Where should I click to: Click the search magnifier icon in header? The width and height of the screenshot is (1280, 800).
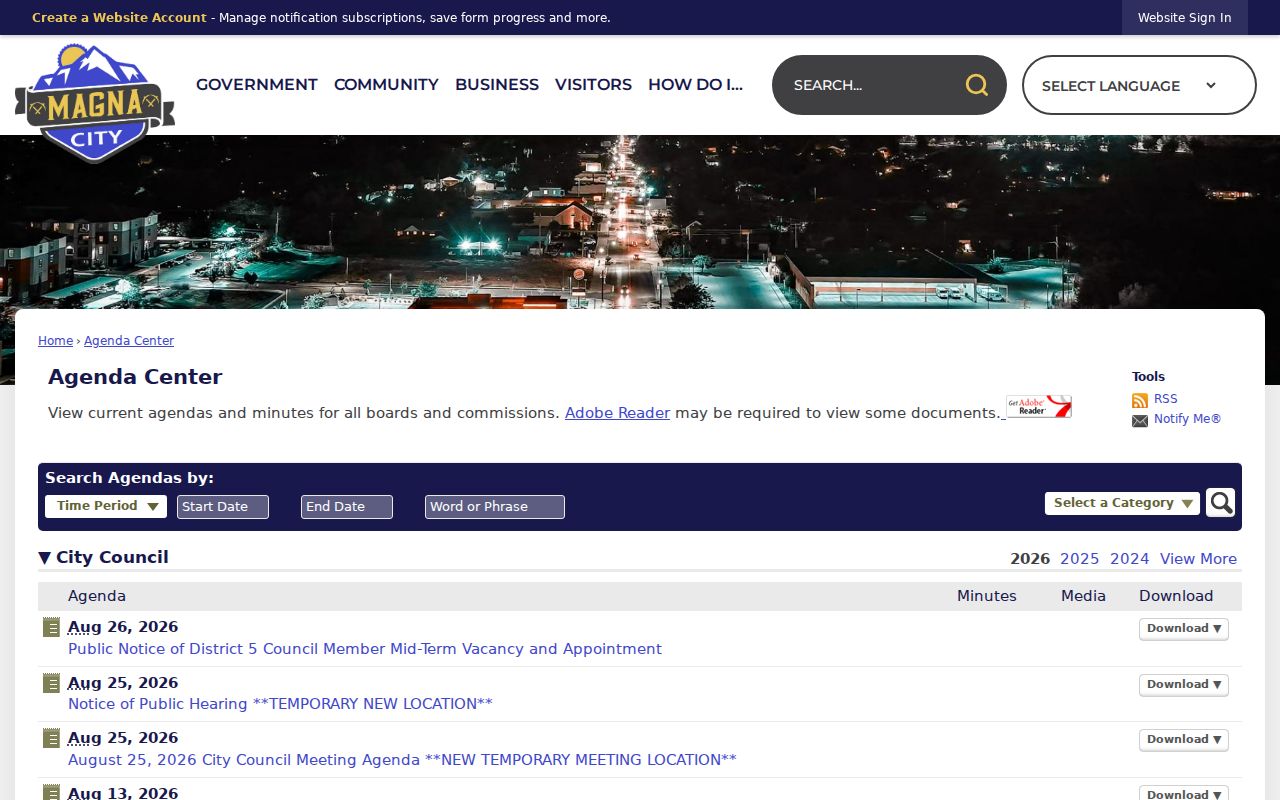click(977, 85)
